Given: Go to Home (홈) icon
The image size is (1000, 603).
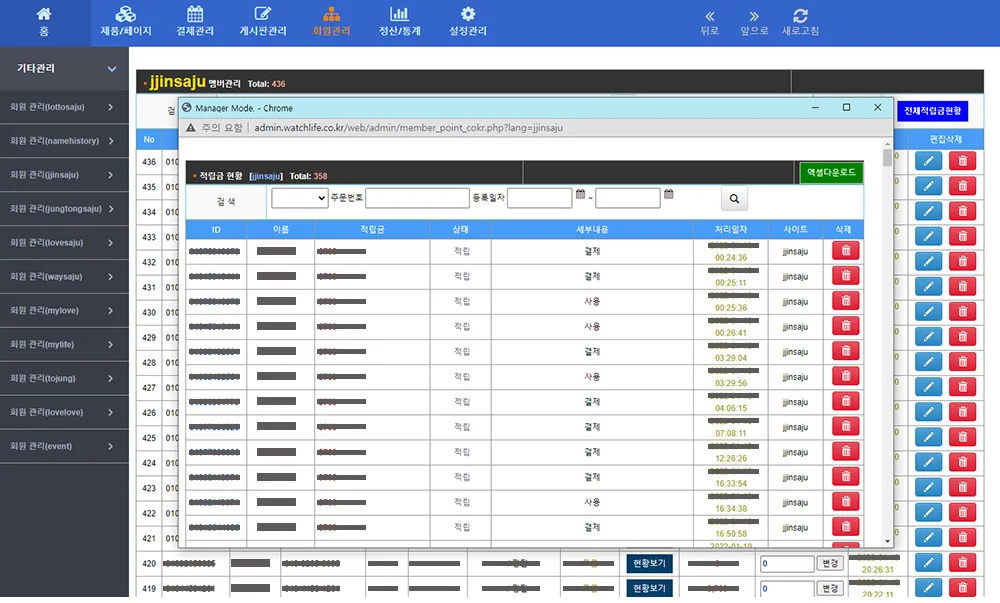Looking at the screenshot, I should click(43, 22).
